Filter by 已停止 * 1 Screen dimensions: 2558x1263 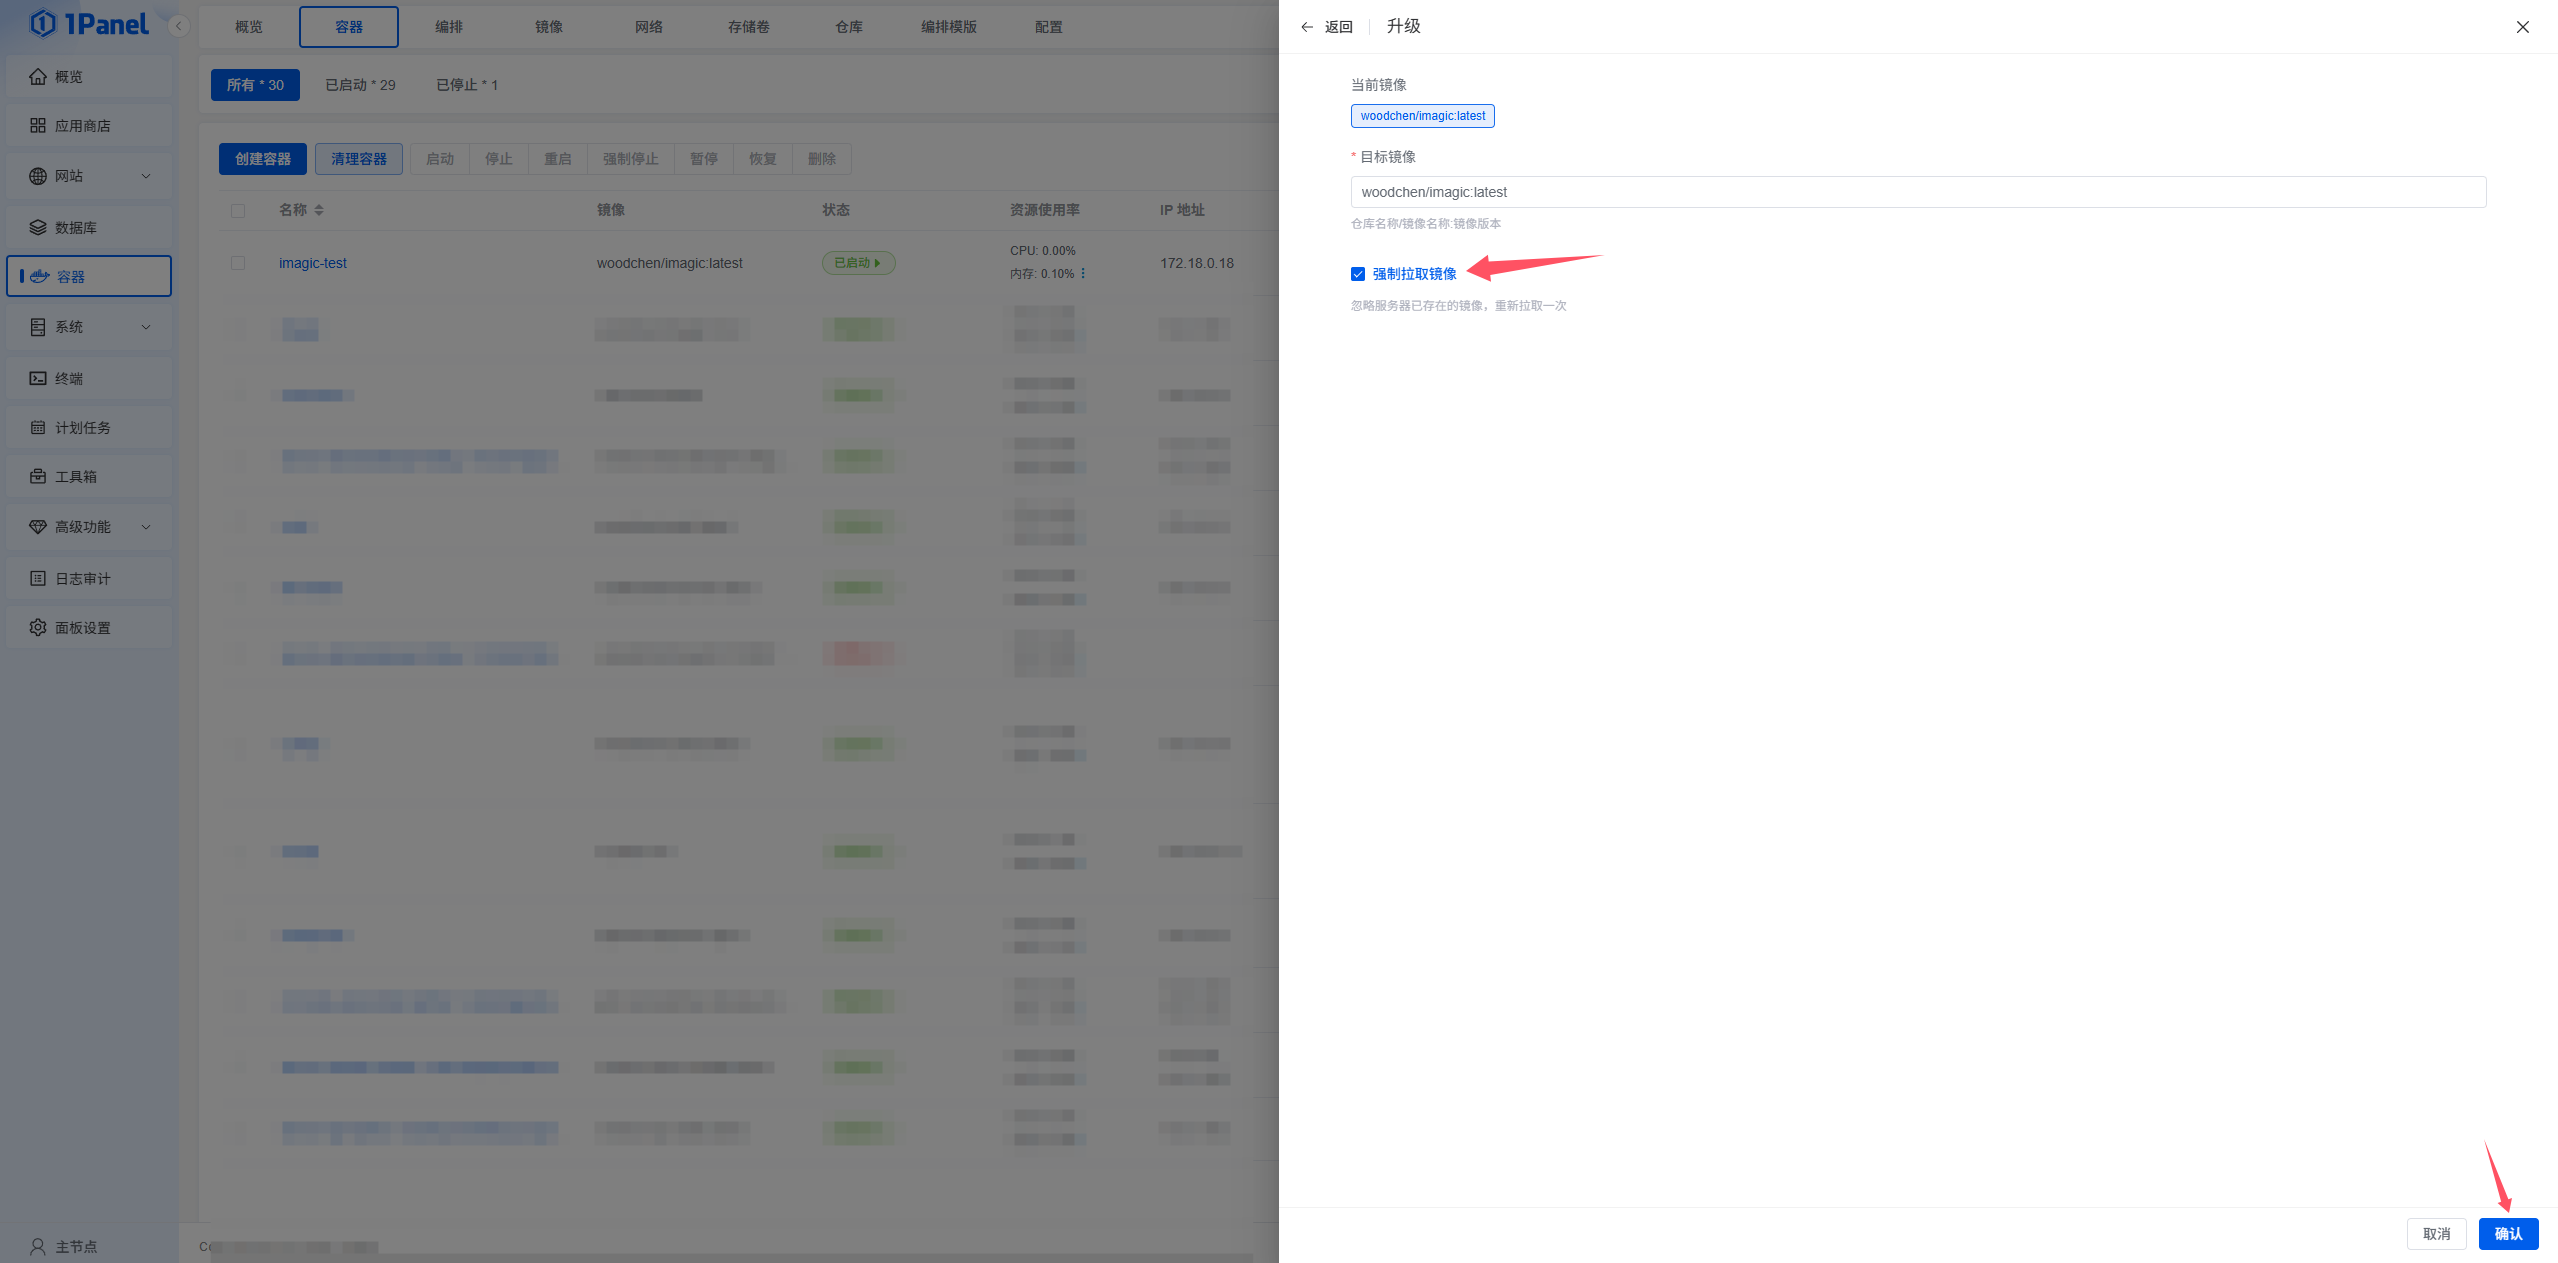(467, 85)
